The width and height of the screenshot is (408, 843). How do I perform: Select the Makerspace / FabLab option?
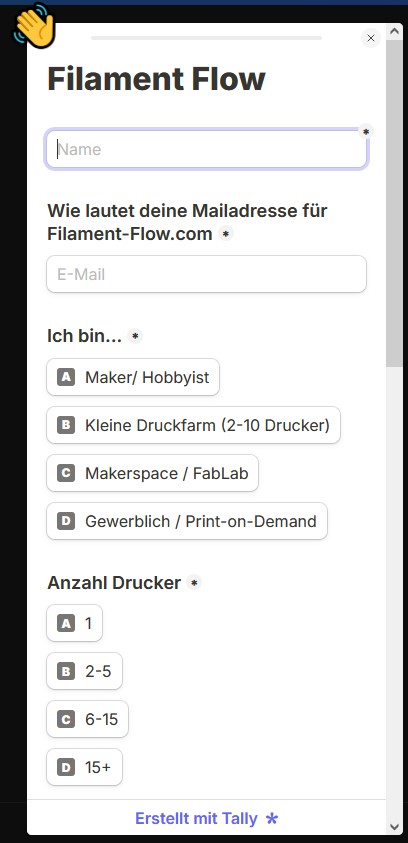coord(153,473)
